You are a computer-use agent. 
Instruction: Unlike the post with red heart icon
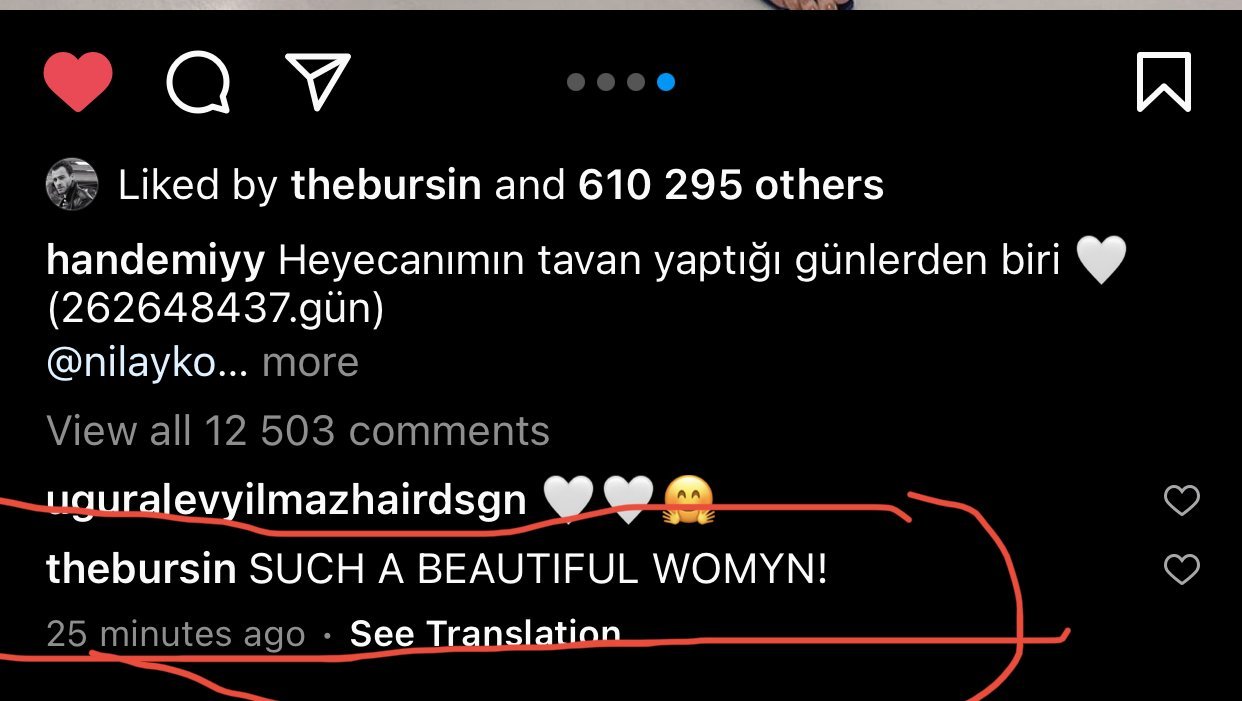click(78, 82)
